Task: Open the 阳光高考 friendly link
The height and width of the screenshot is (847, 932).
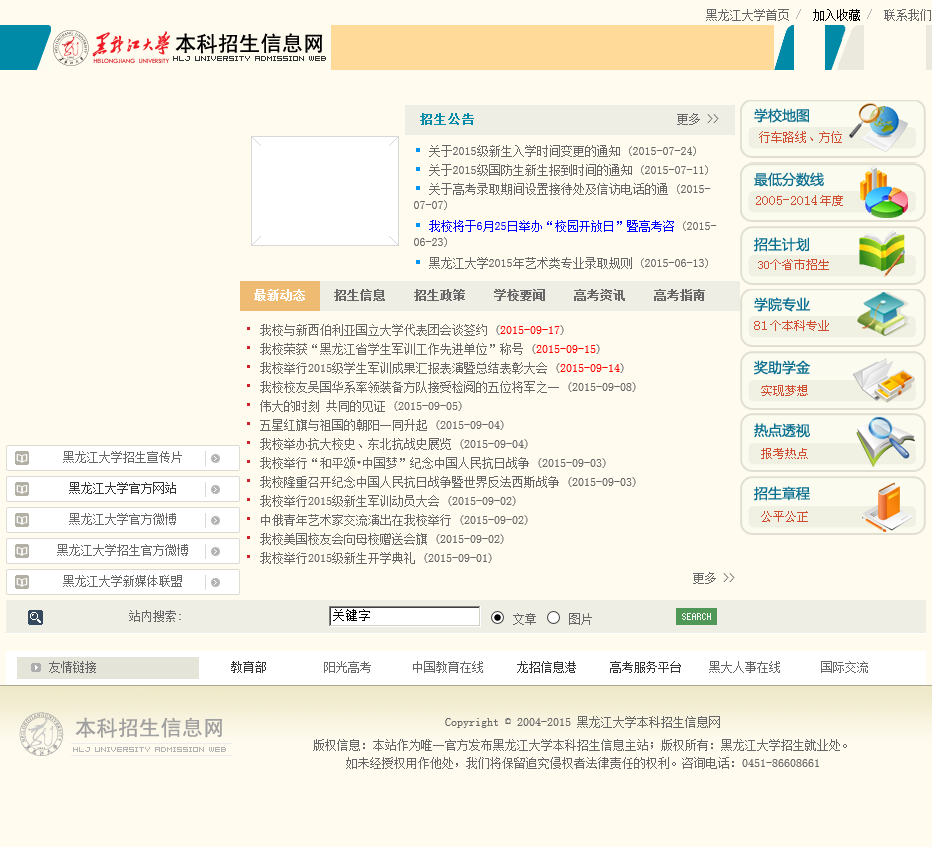Action: click(x=347, y=667)
